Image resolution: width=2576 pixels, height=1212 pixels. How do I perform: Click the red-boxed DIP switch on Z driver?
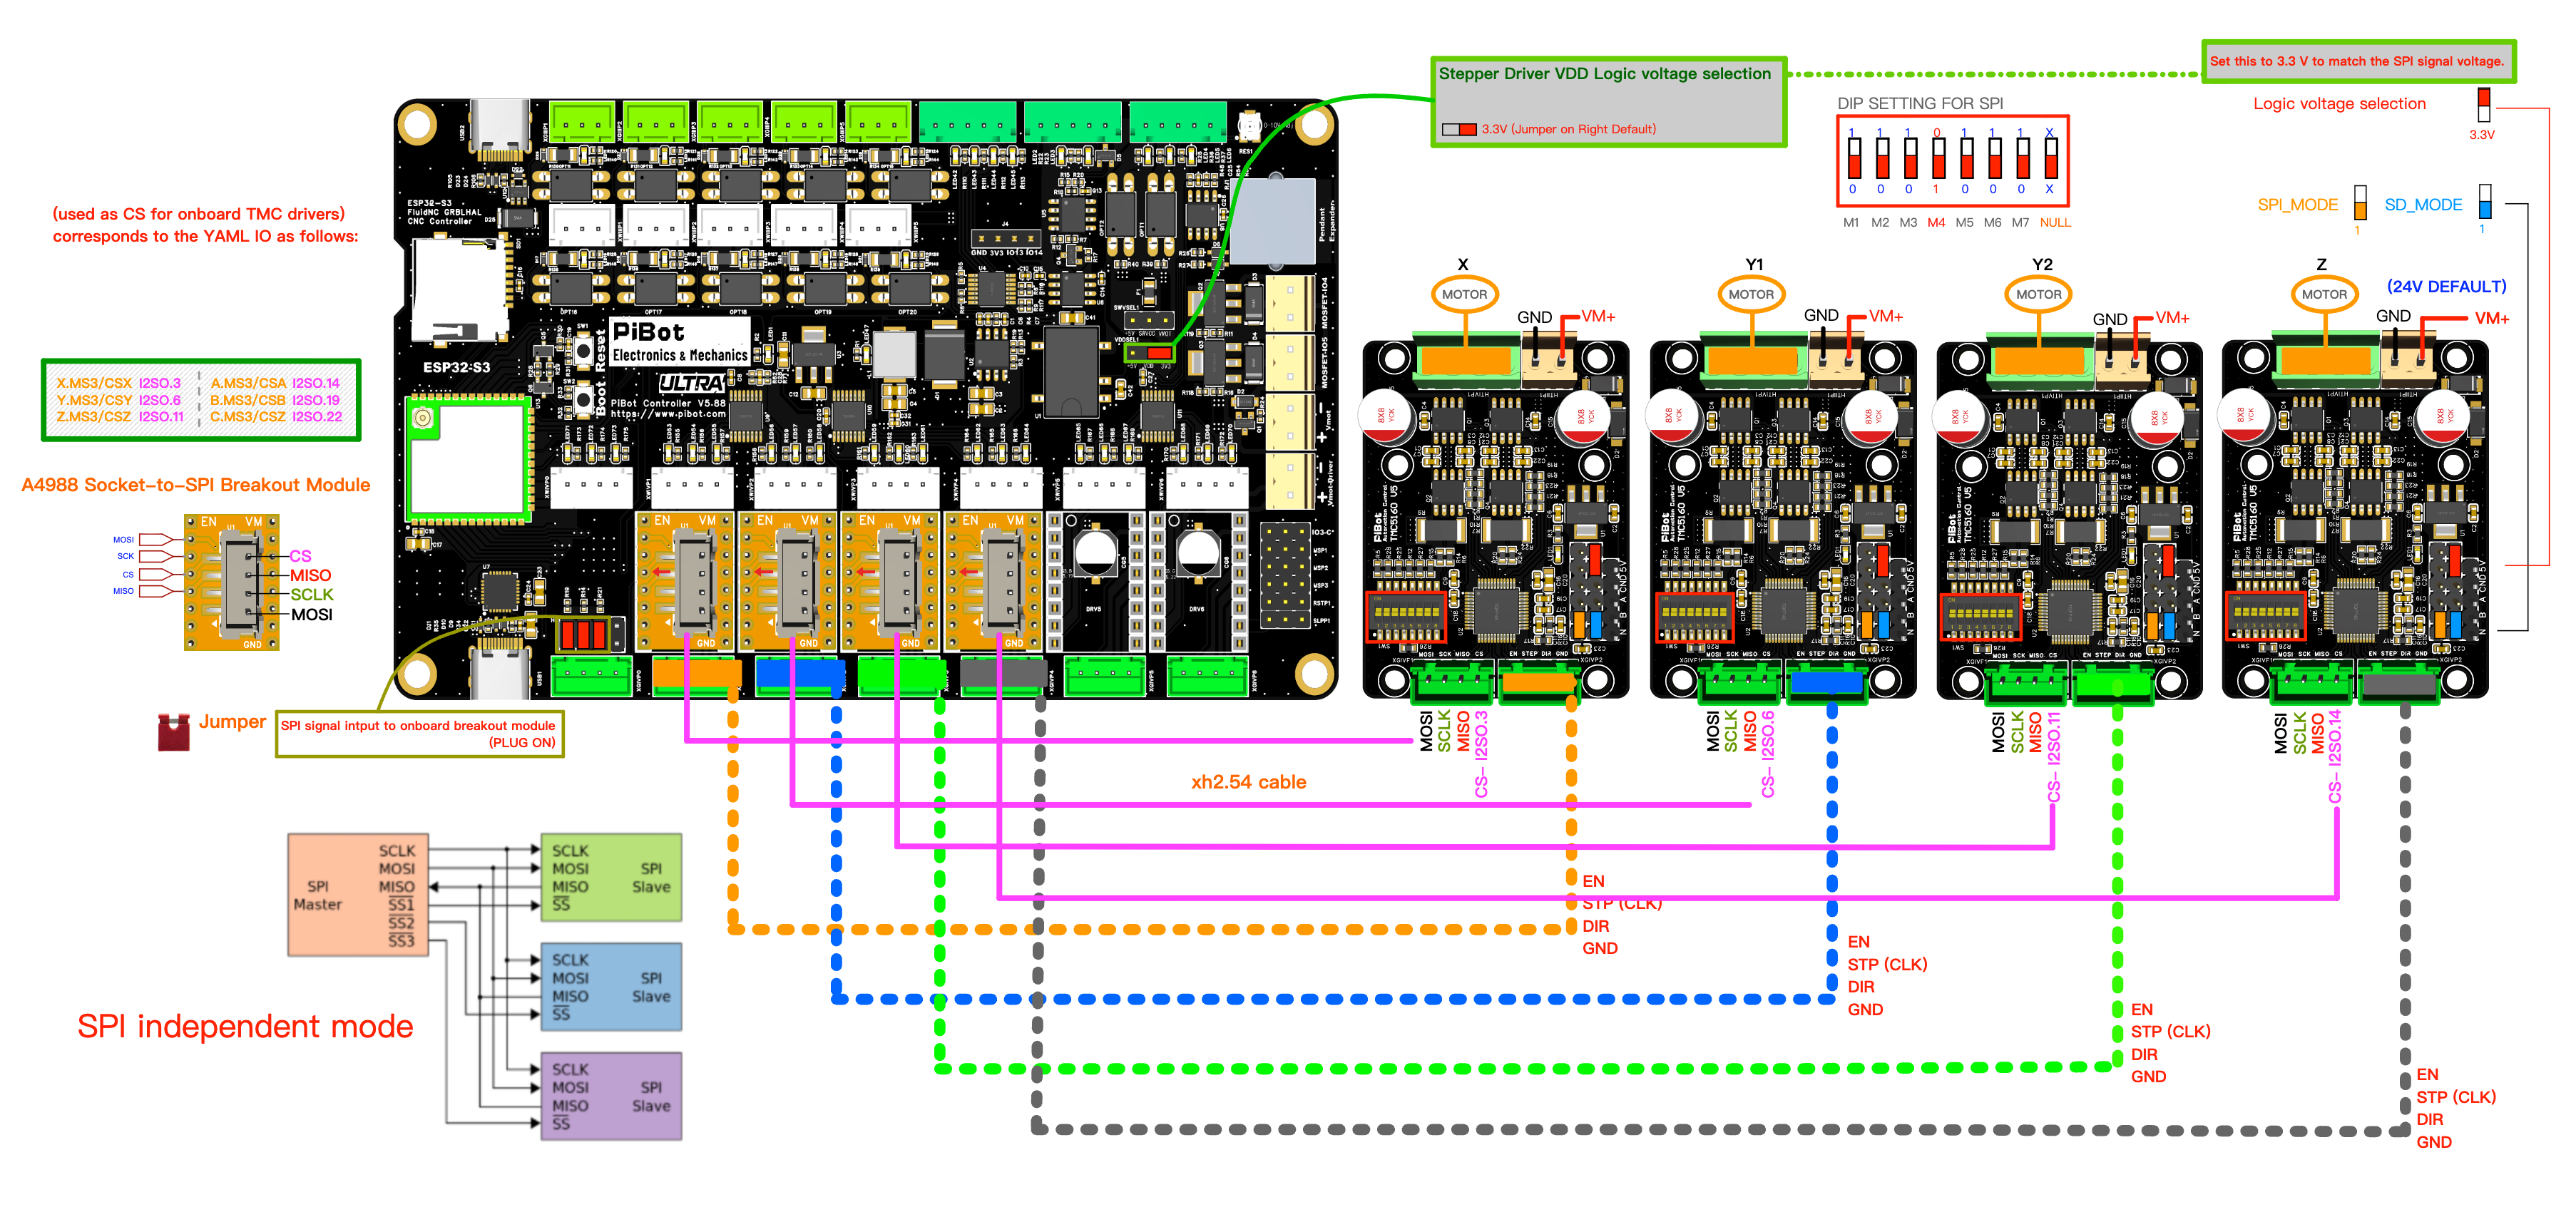coord(2265,617)
